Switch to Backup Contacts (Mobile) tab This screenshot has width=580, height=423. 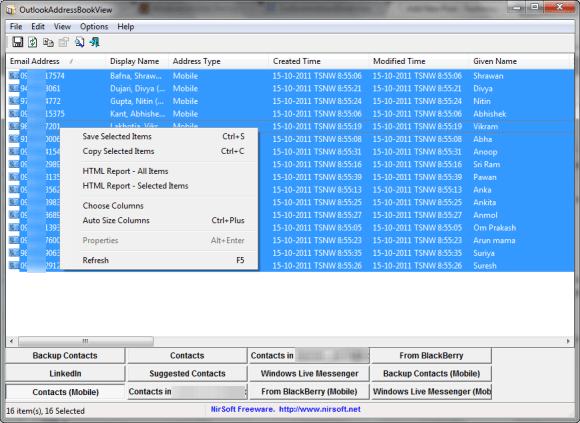coord(431,373)
